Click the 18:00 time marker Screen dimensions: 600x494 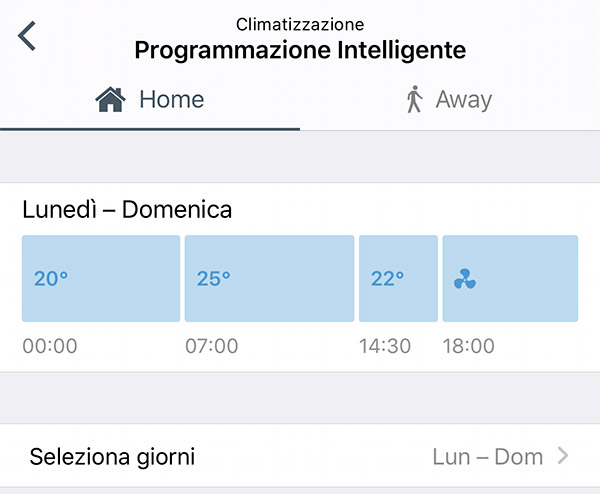tap(469, 346)
